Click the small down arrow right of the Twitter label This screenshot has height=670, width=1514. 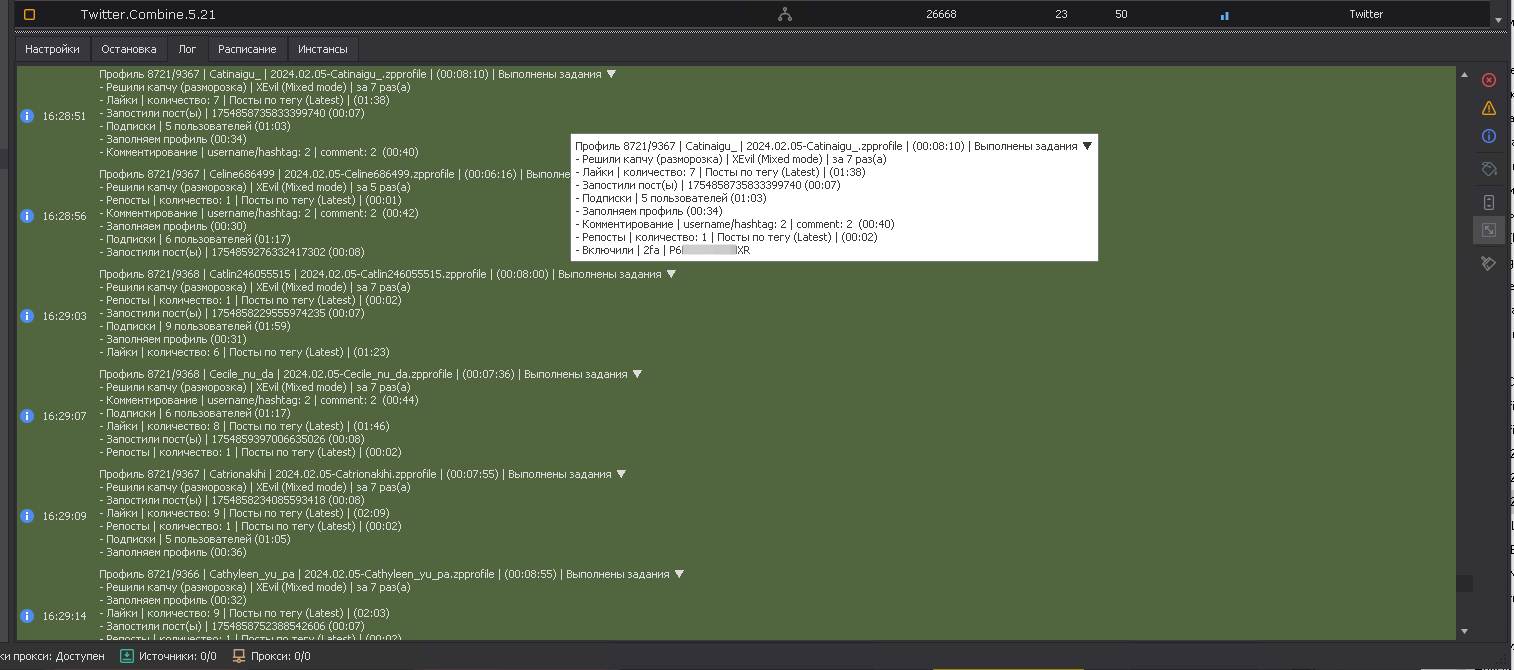1497,19
